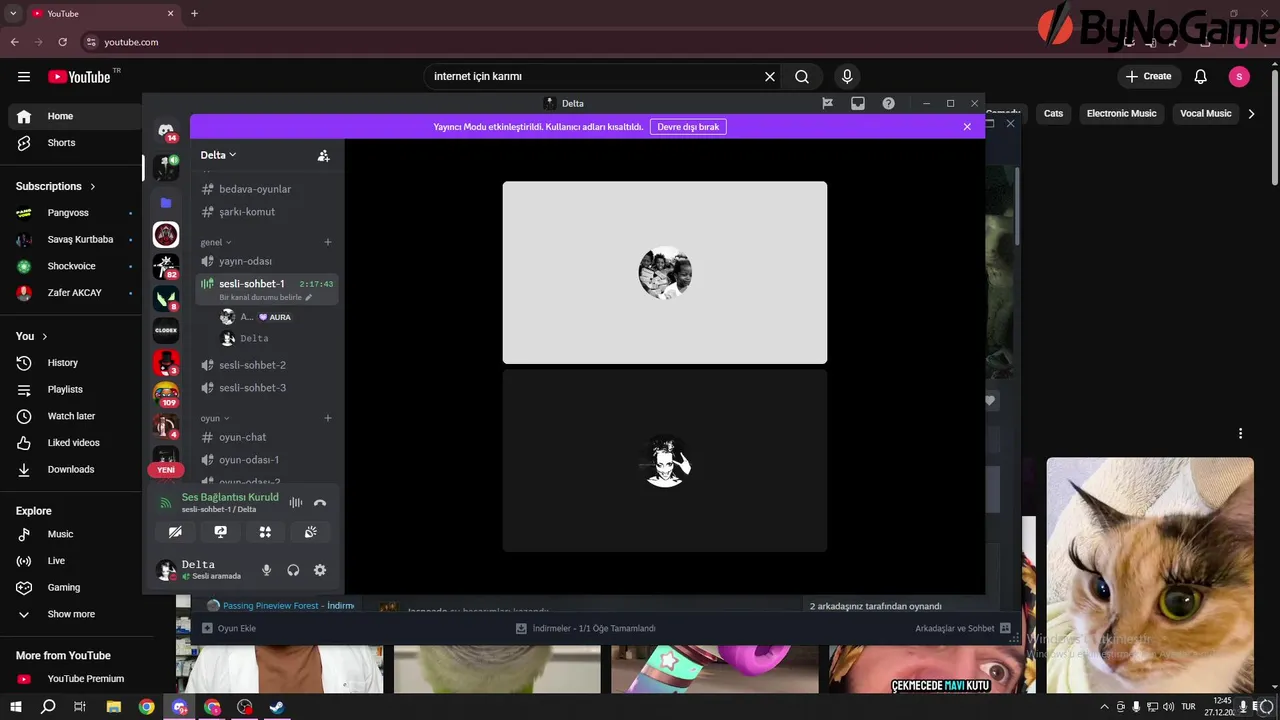Add a channel to oyun category
The width and height of the screenshot is (1280, 720).
pyautogui.click(x=328, y=418)
